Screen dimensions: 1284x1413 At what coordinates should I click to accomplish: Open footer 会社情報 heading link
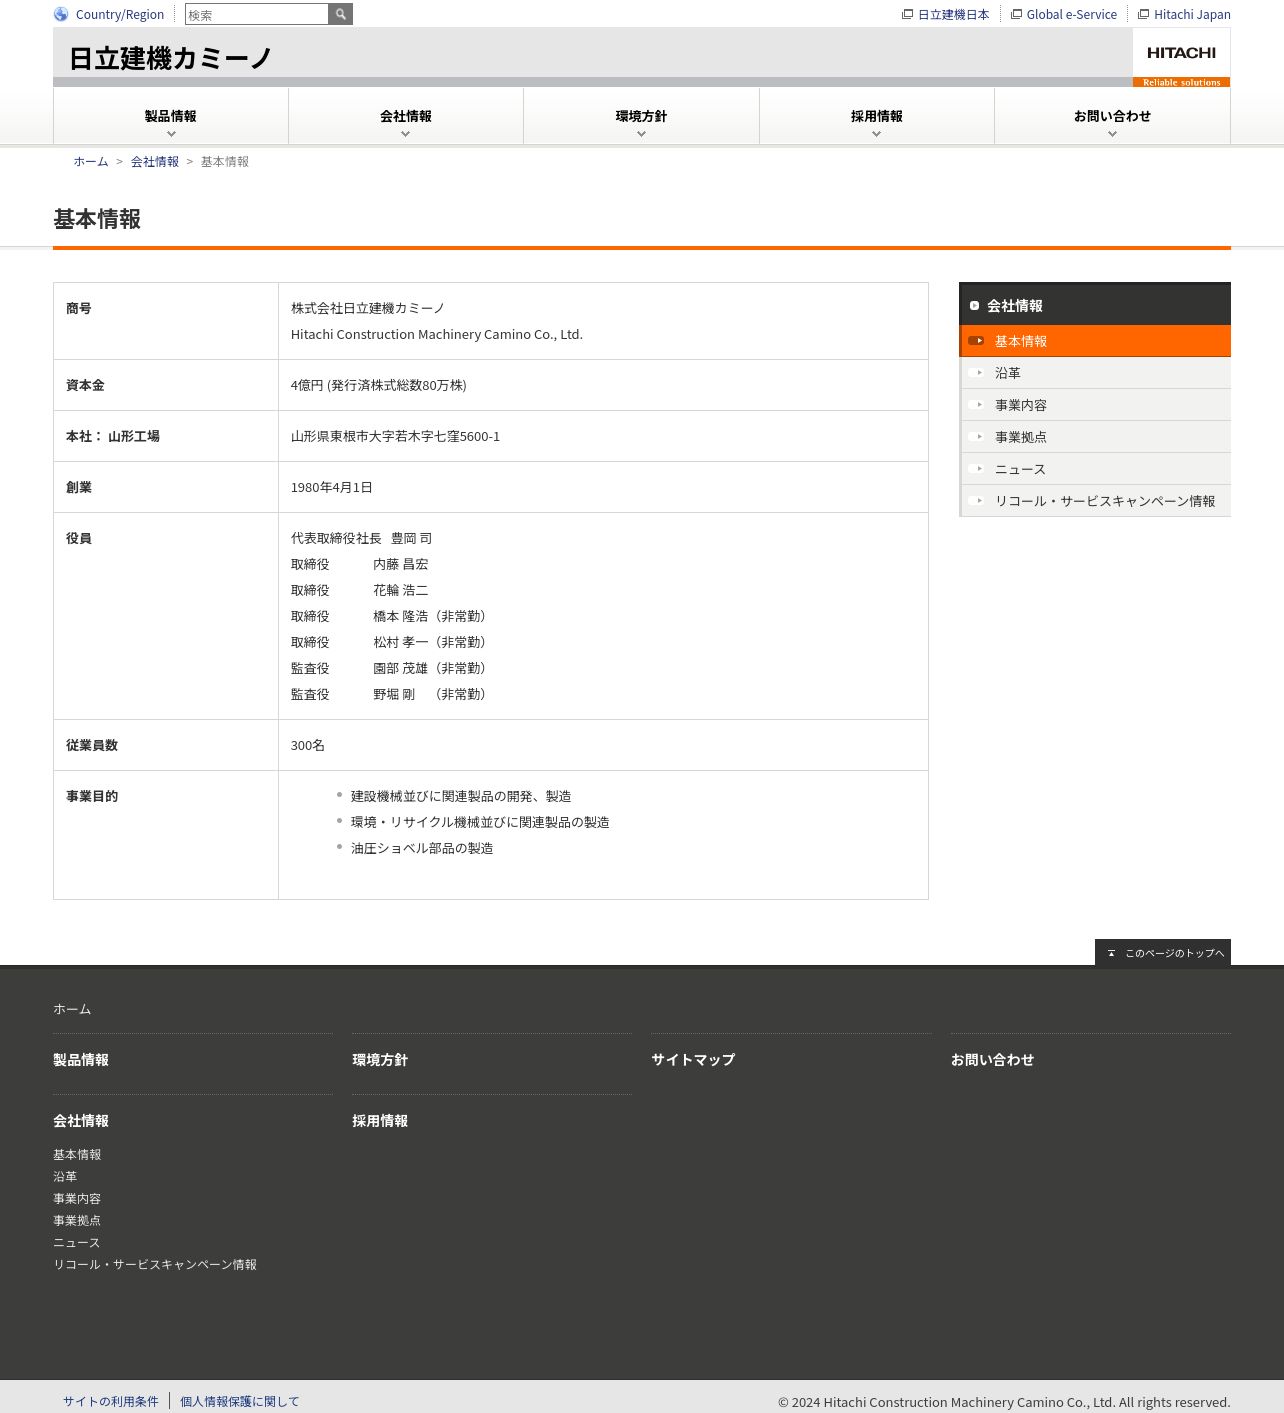click(x=81, y=1121)
